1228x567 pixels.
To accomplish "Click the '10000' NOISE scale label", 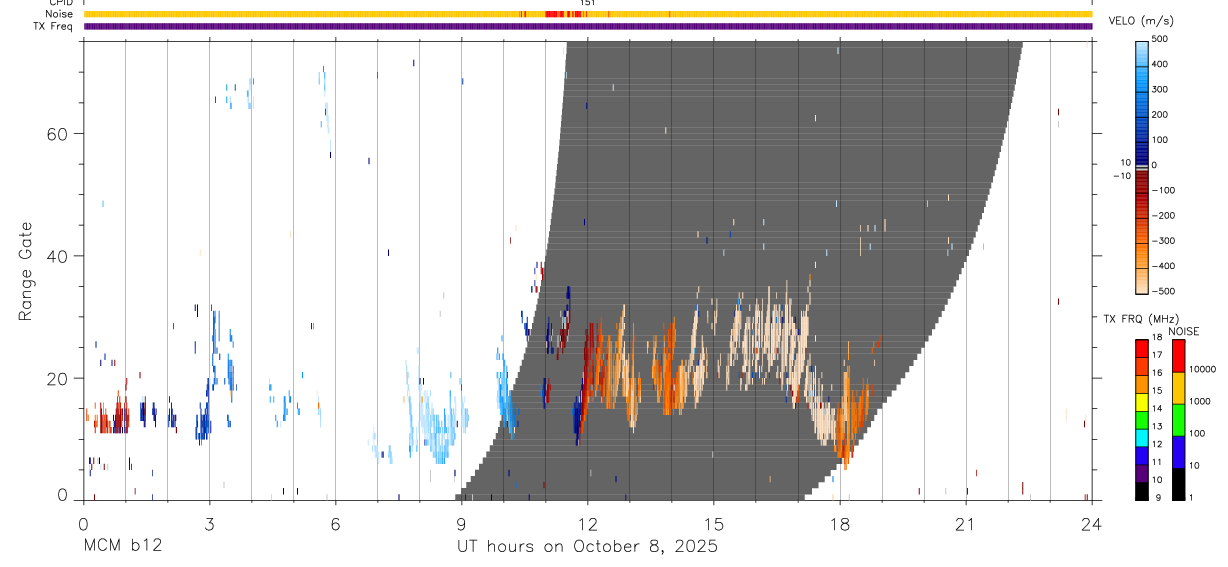I will (1205, 370).
